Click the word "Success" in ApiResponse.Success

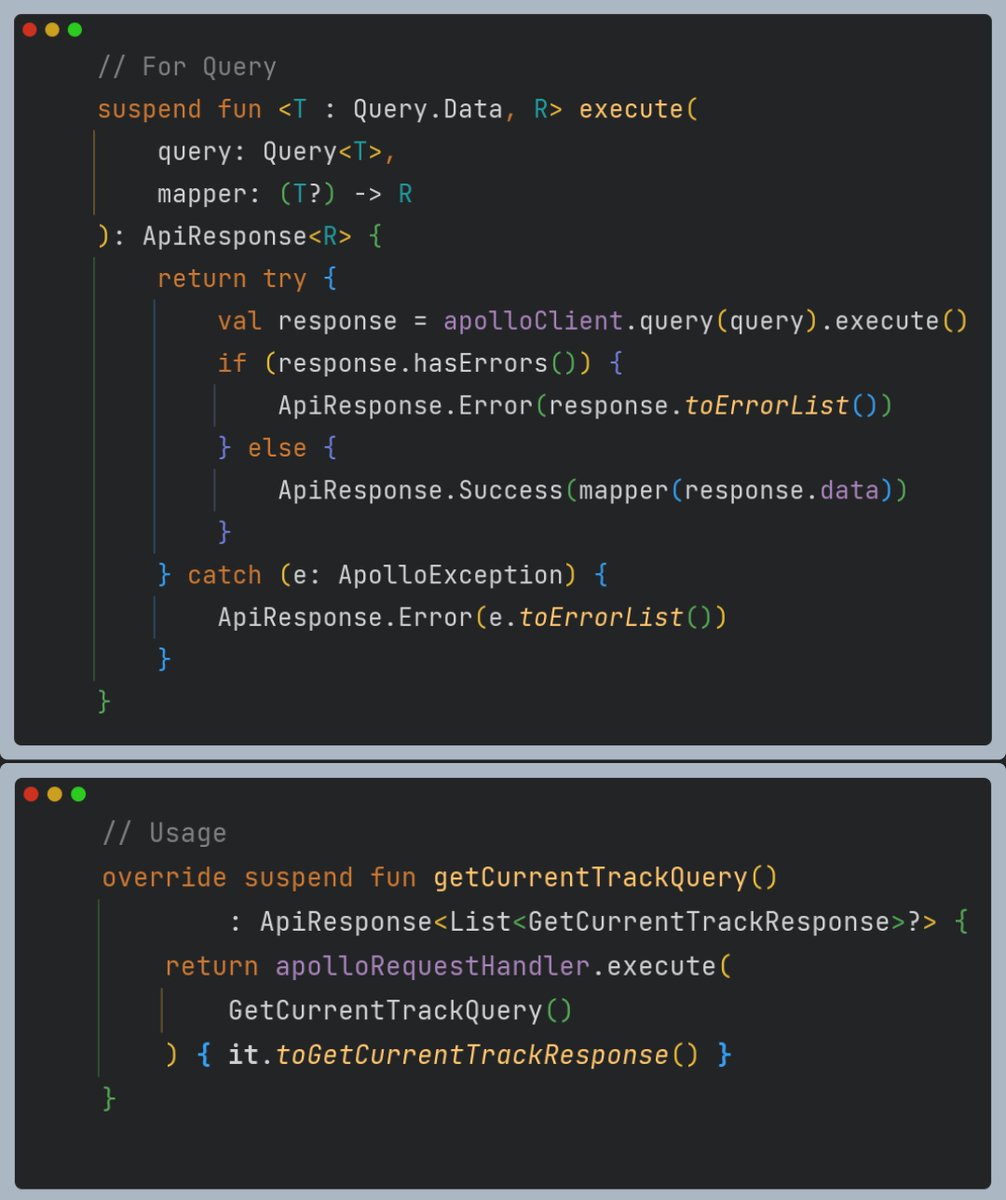point(510,491)
